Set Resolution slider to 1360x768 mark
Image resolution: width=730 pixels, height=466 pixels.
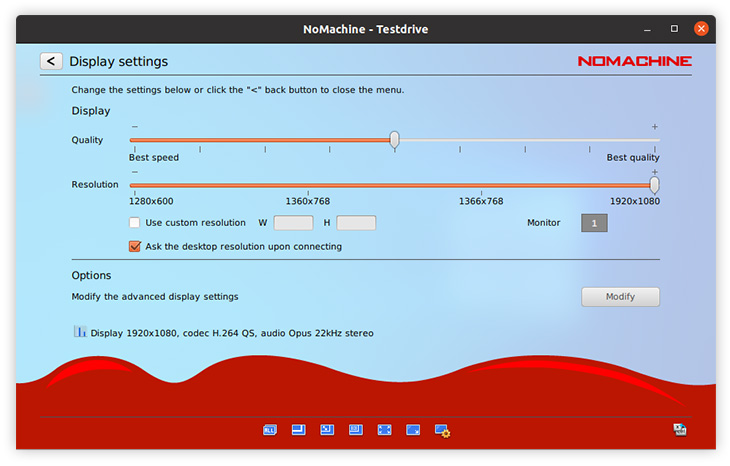307,185
